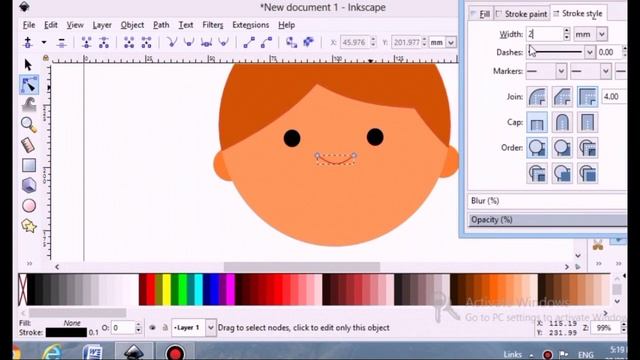Open the Dashes pattern dropdown
Viewport: 640px width, 360px height.
coord(589,52)
